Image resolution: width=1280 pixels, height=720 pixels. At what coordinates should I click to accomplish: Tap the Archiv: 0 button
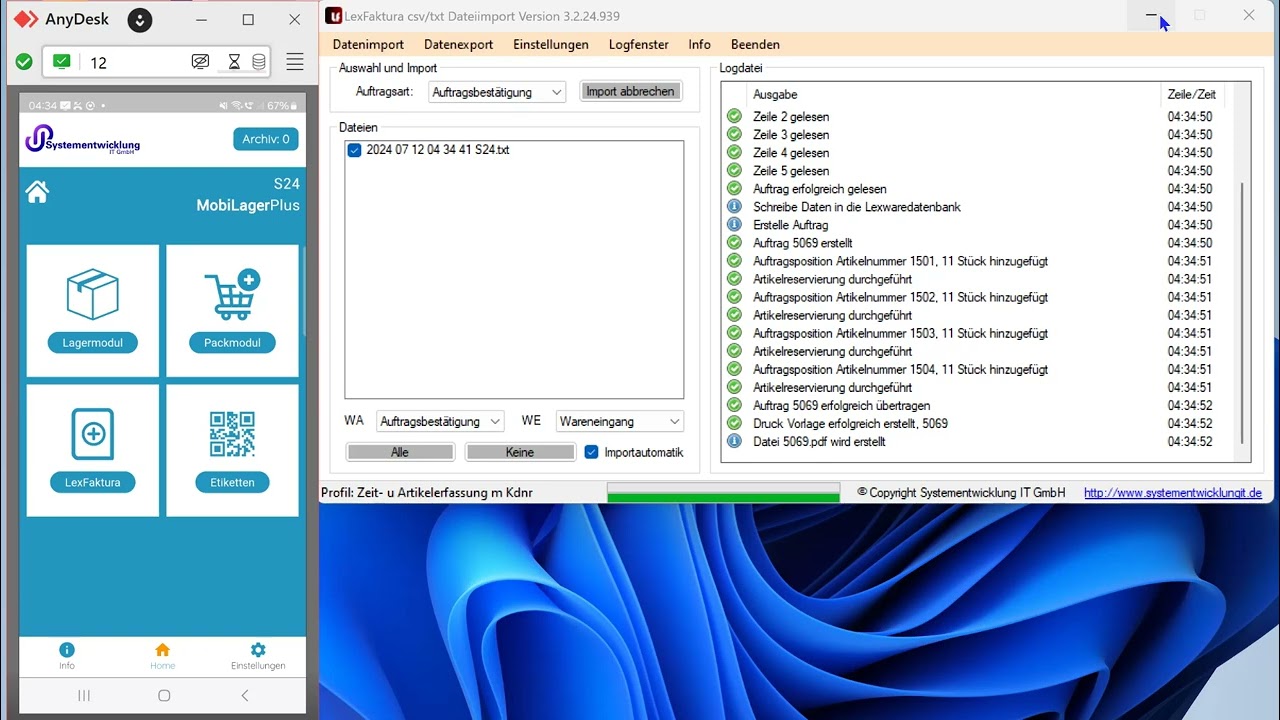point(266,139)
